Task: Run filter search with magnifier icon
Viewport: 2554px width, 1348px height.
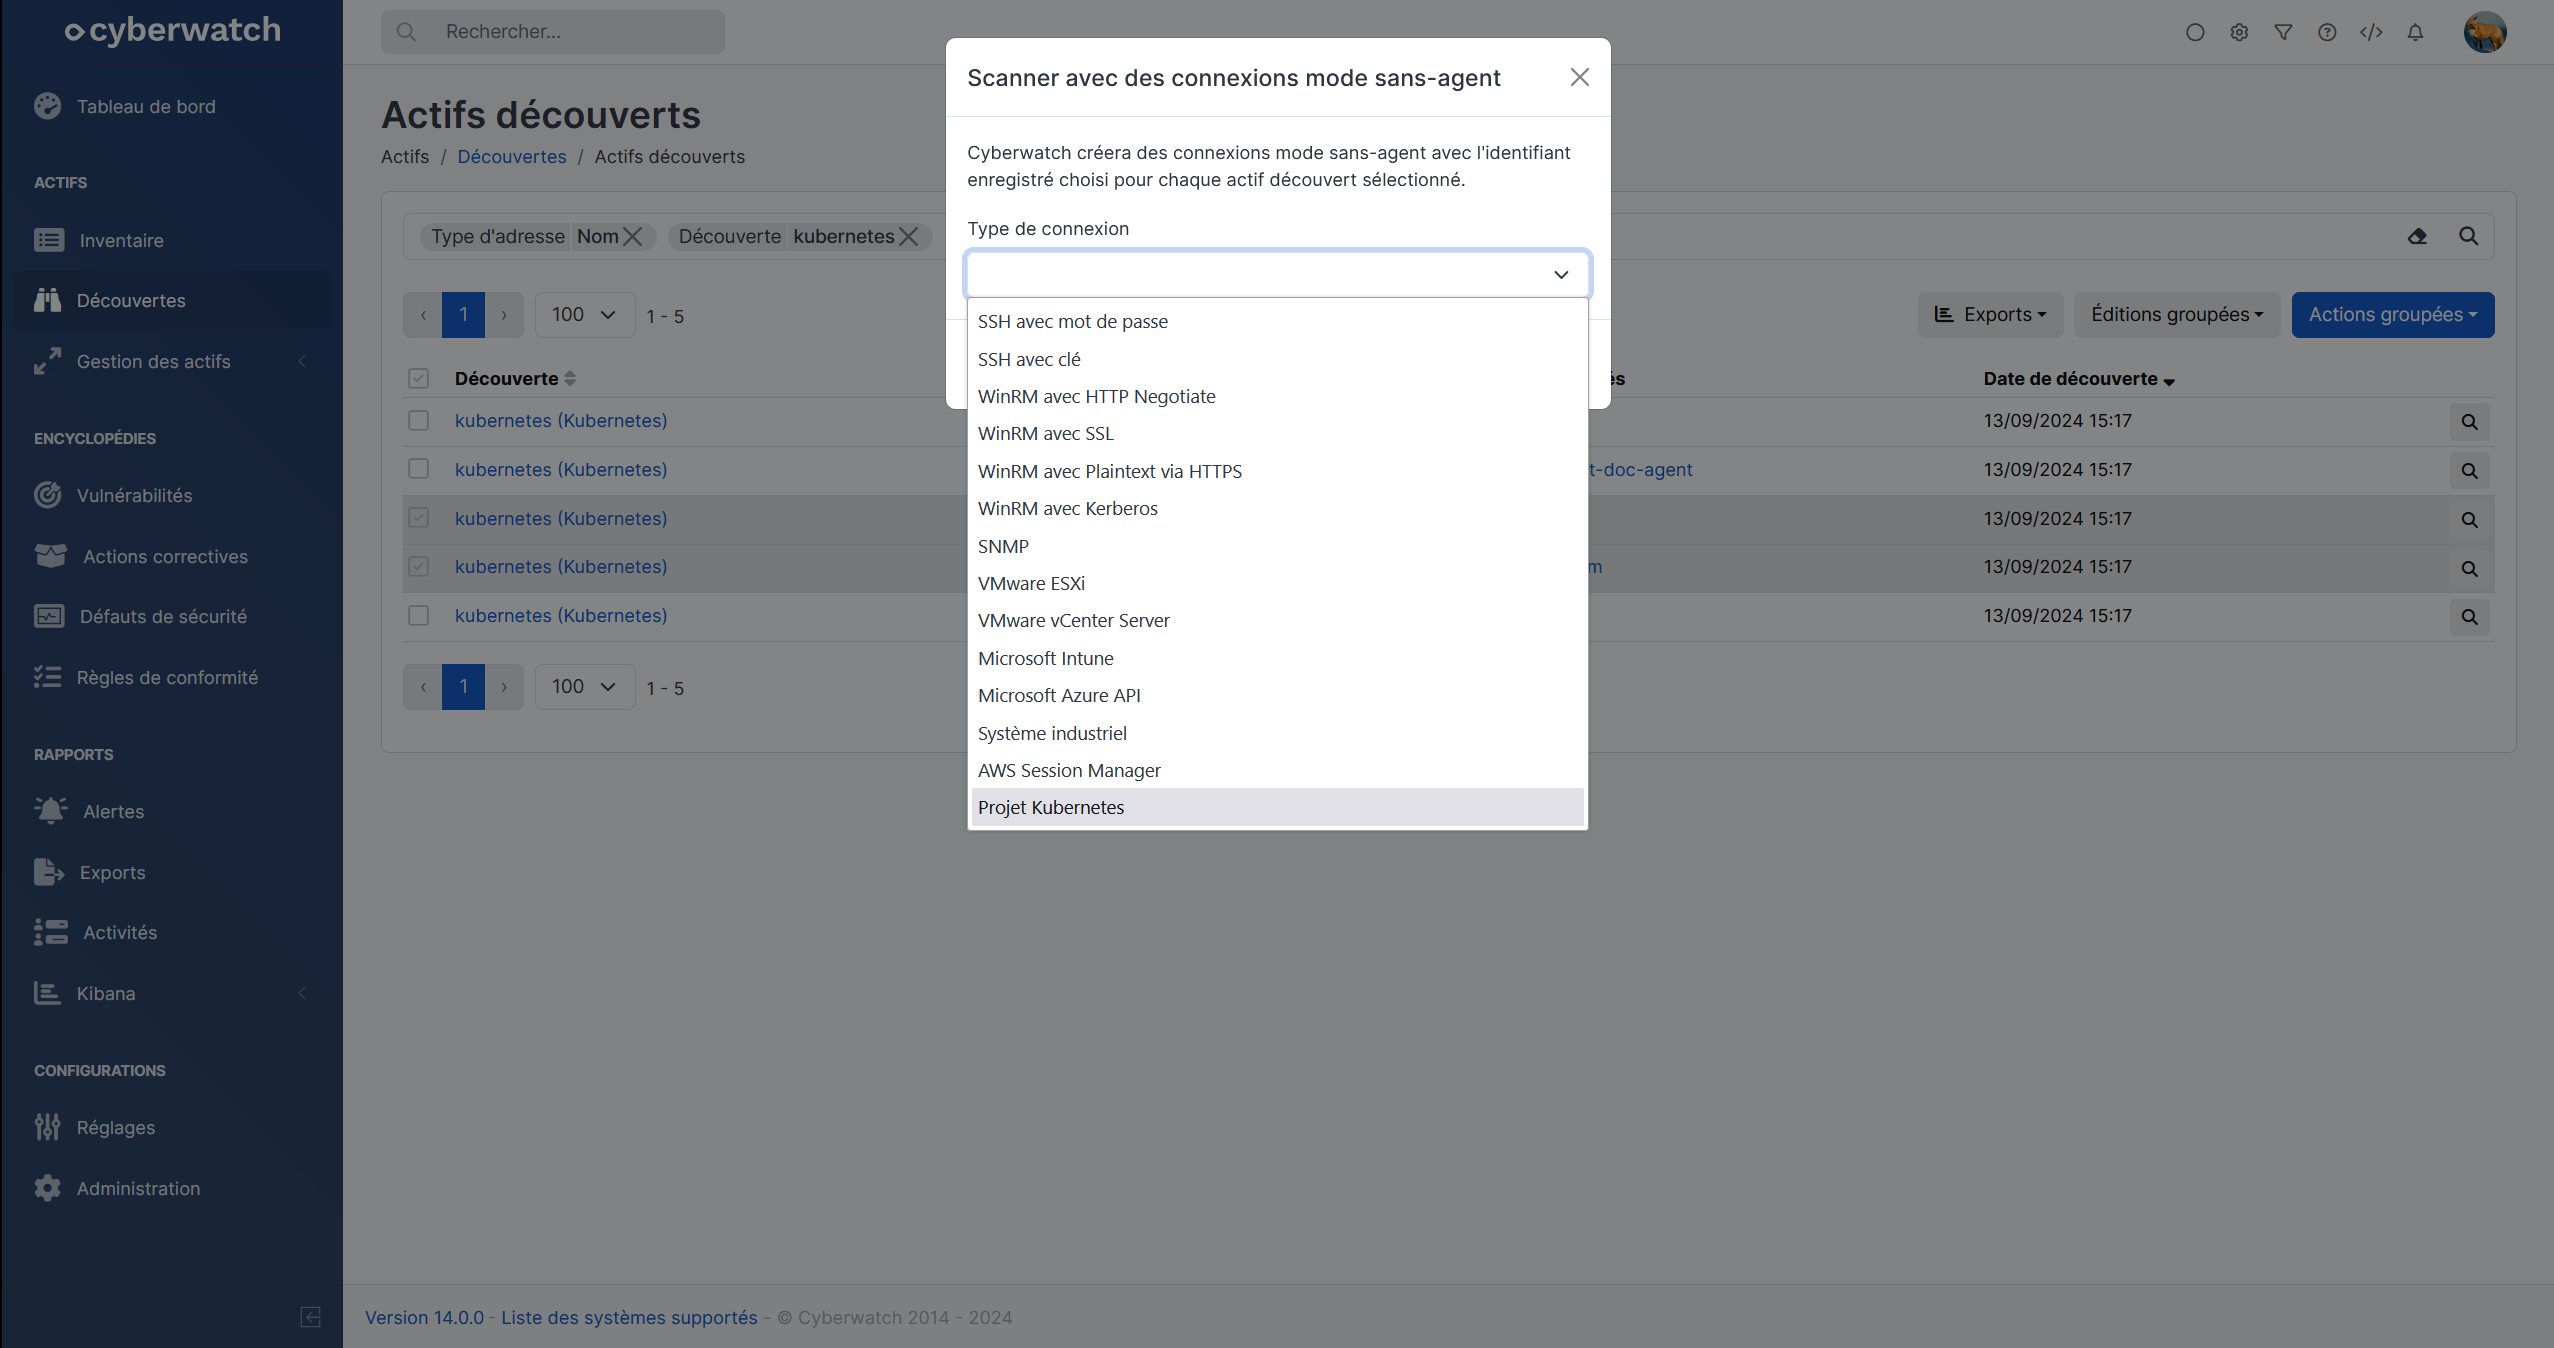Action: click(2469, 236)
